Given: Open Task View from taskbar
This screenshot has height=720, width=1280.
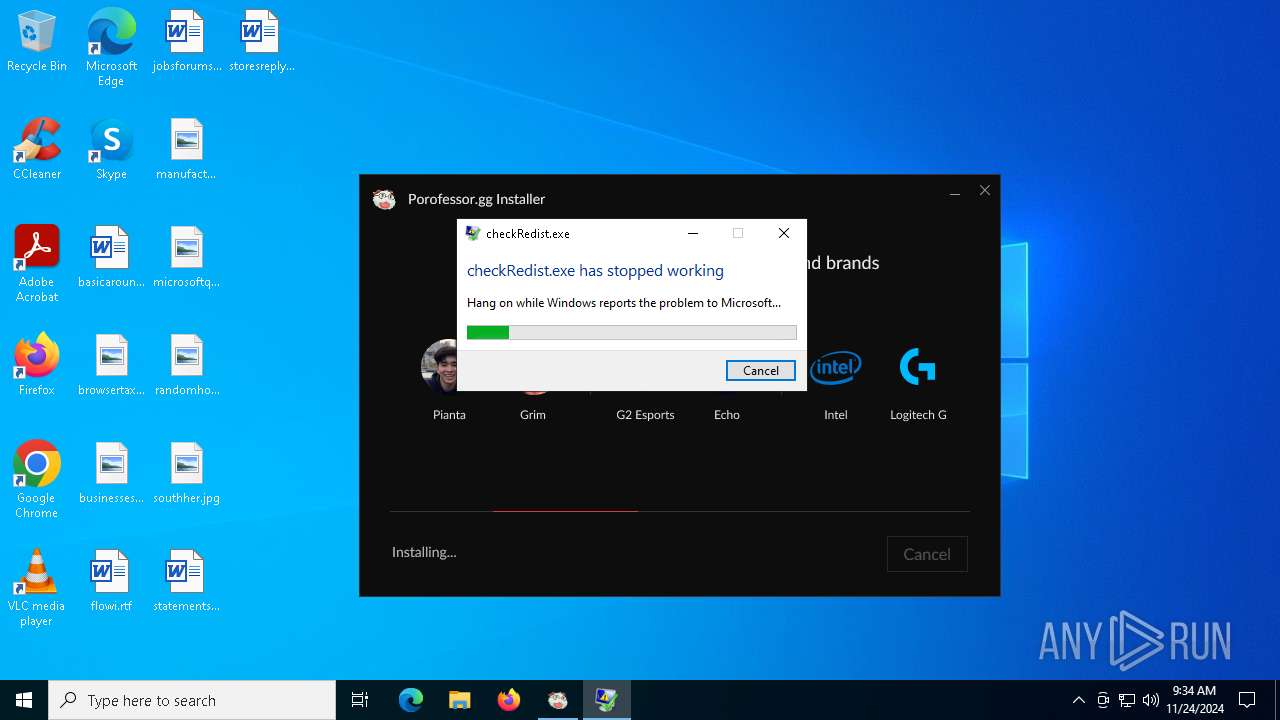Looking at the screenshot, I should 360,700.
